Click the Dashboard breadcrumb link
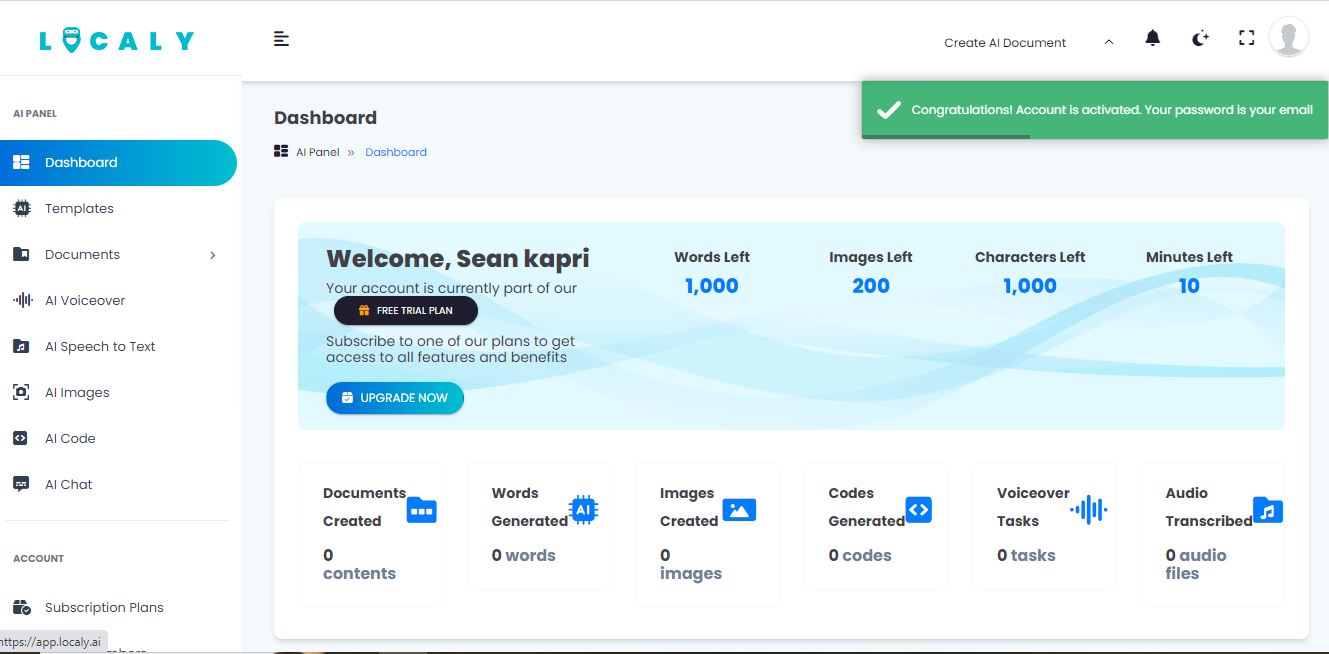Screen dimensions: 1329x654 coord(396,153)
